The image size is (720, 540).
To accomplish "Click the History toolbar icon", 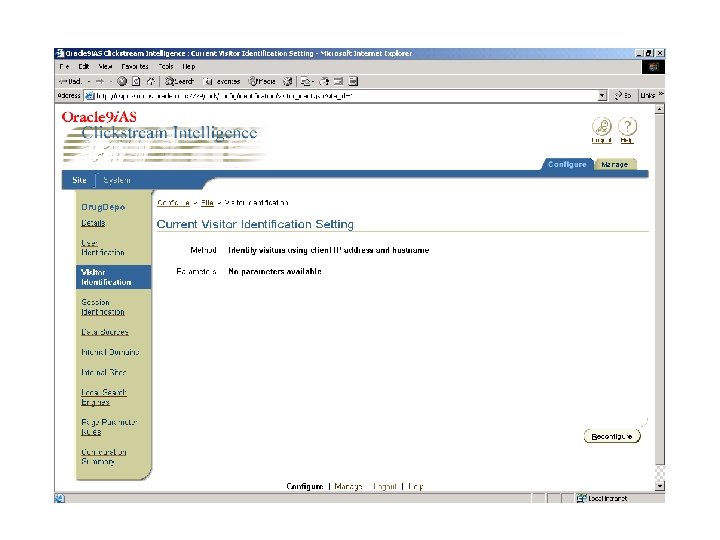I will point(287,82).
